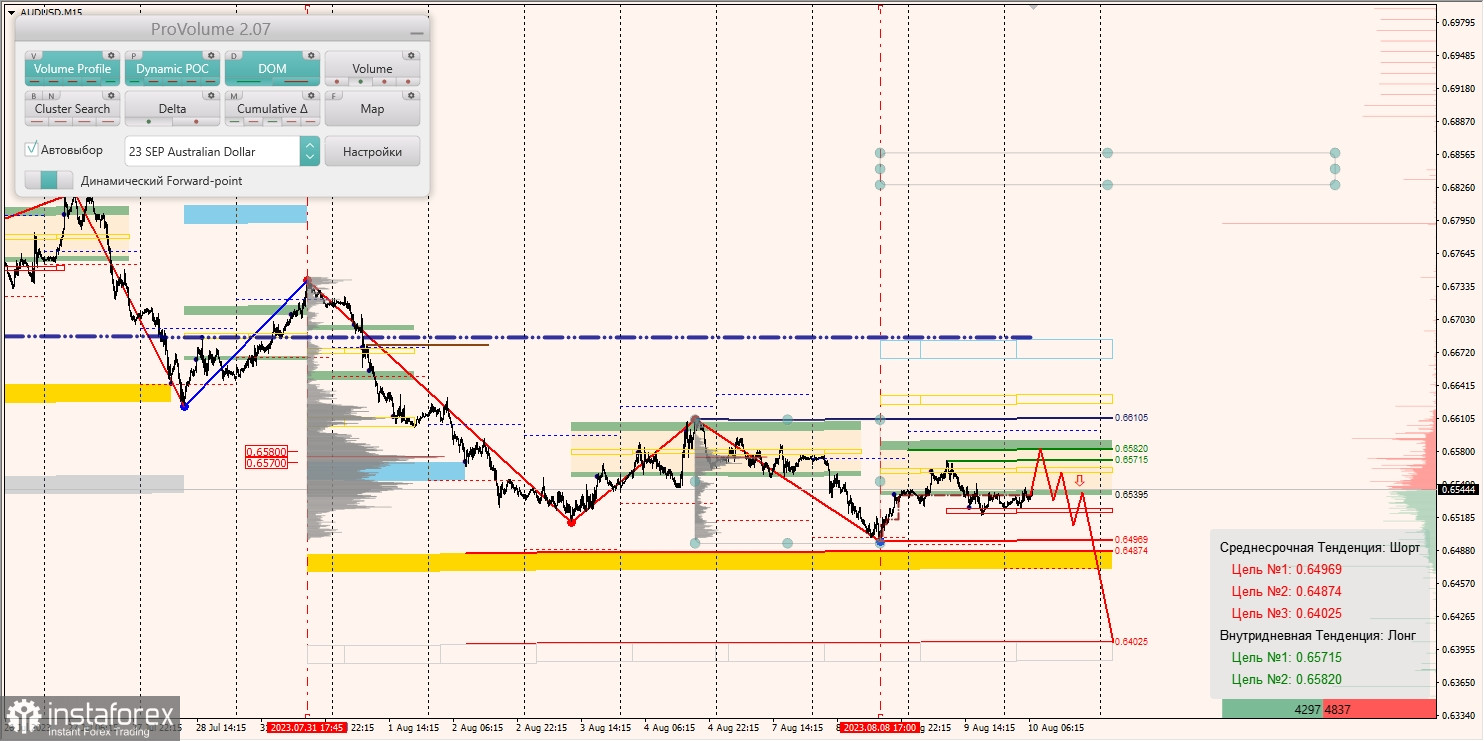Open settings gear on Volume button
Image resolution: width=1484 pixels, height=741 pixels.
point(410,55)
